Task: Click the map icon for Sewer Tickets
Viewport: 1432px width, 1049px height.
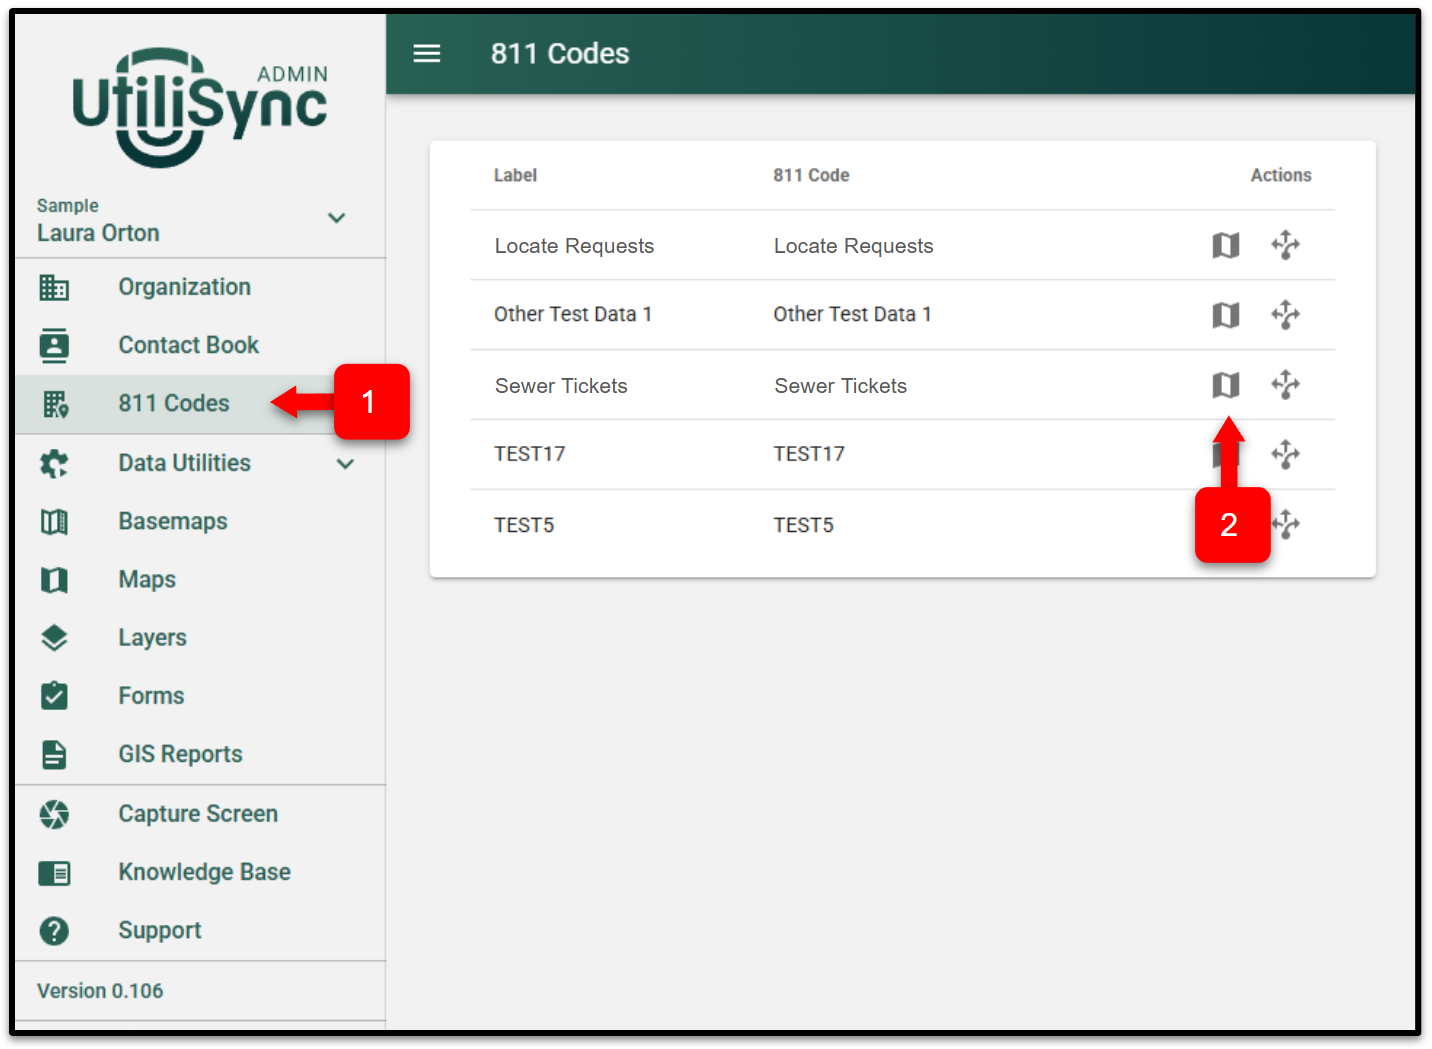Action: click(1226, 385)
